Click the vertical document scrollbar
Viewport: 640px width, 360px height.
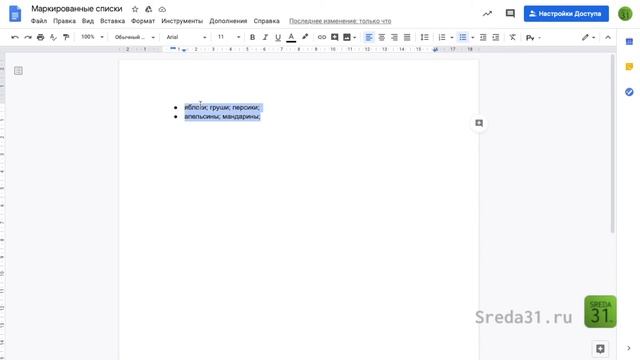[x=612, y=143]
